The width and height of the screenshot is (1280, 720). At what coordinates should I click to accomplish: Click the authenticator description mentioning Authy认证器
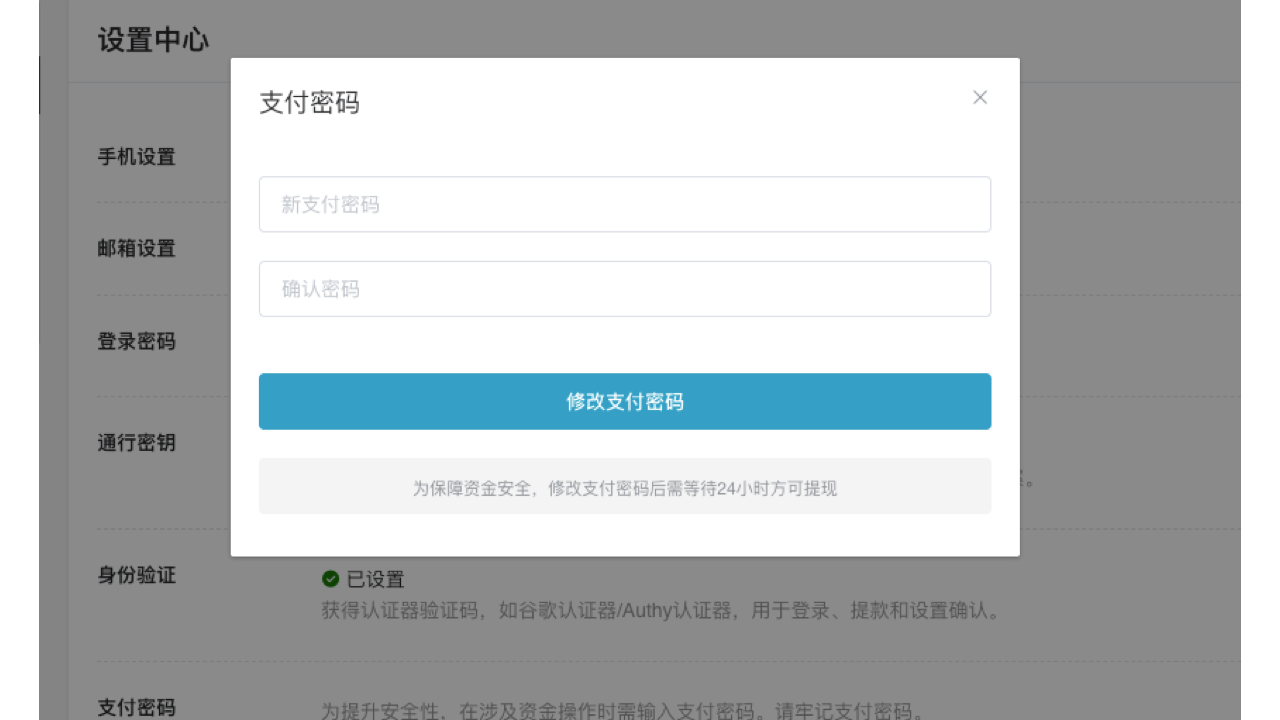point(661,610)
